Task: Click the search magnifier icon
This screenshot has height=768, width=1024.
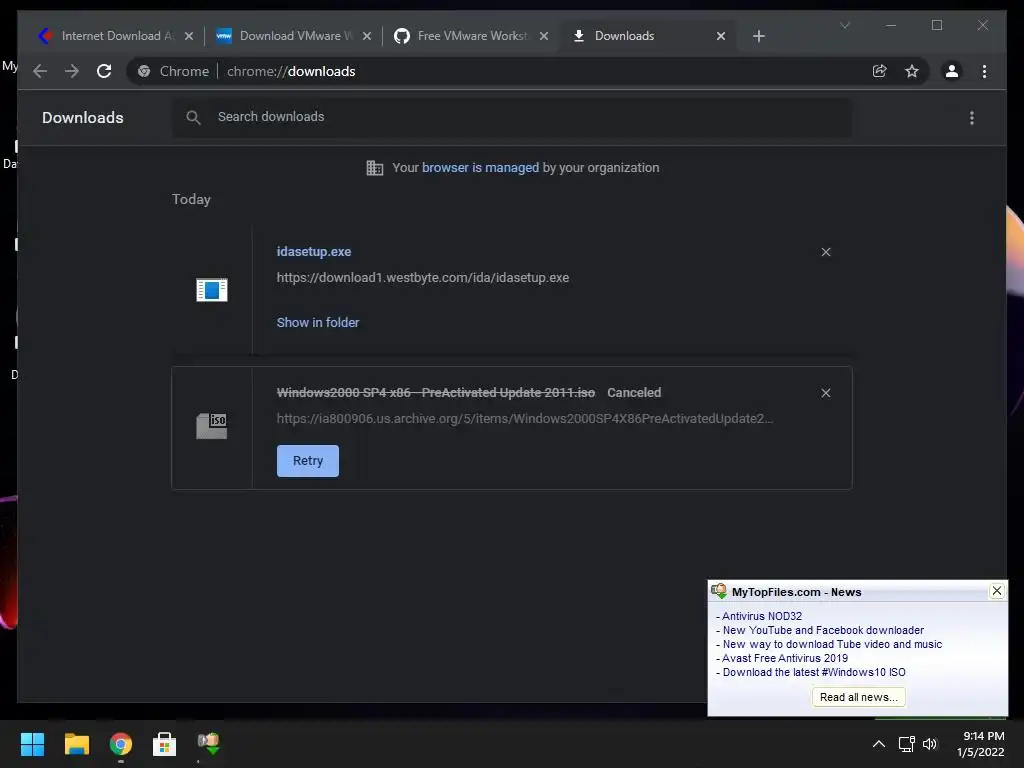Action: pos(193,118)
